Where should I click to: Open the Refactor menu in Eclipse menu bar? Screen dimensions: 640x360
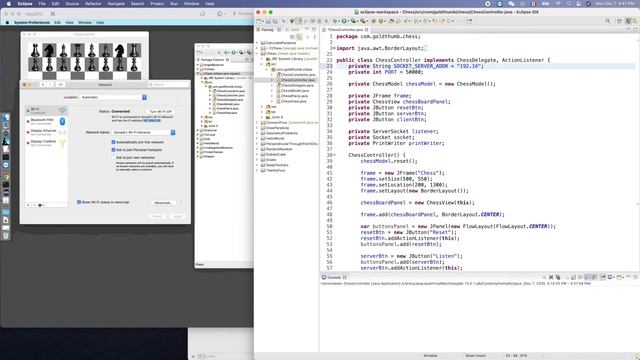(93, 4)
